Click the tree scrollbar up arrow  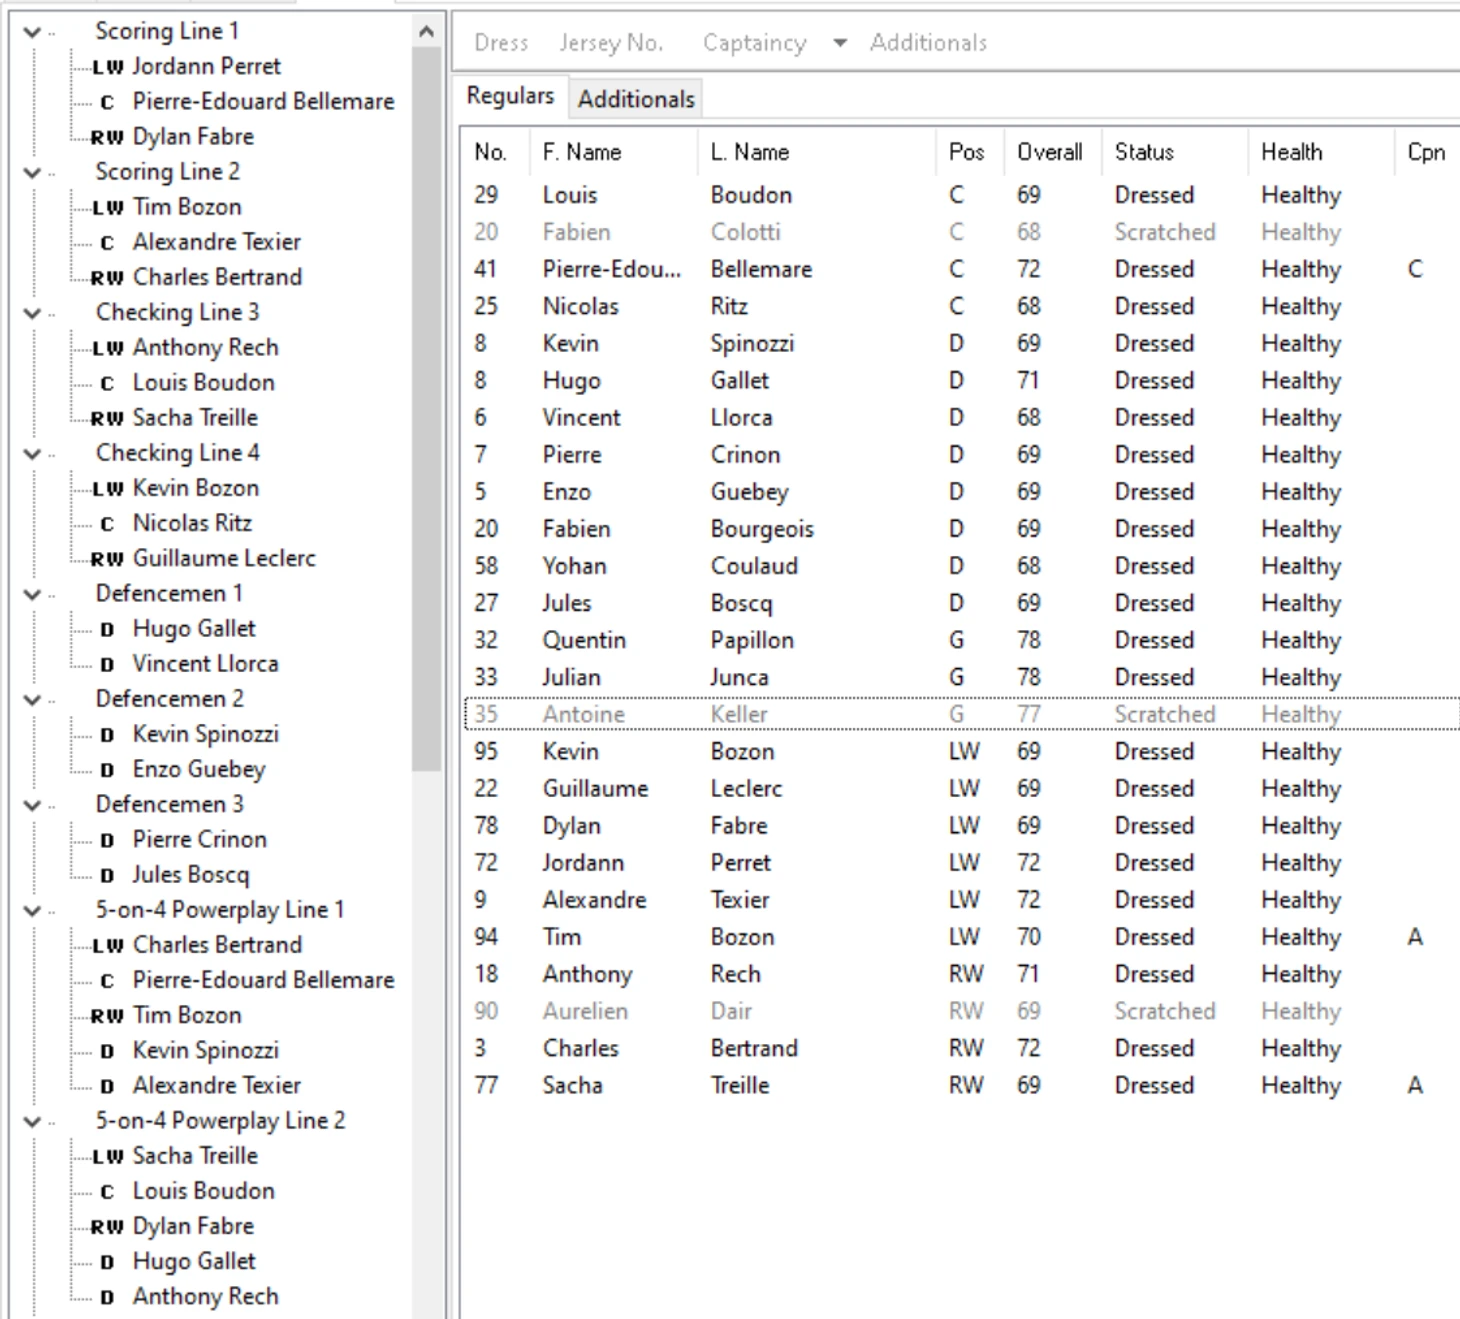(x=427, y=32)
